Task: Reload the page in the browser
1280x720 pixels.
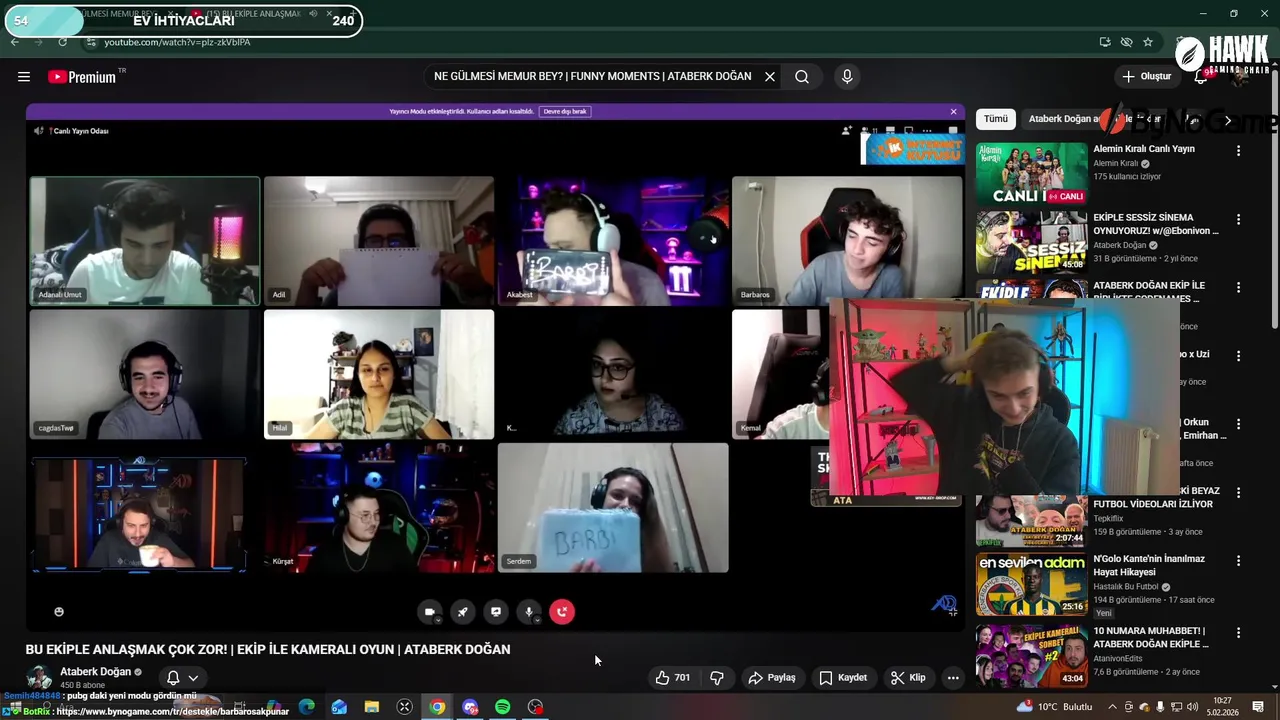Action: [x=63, y=42]
